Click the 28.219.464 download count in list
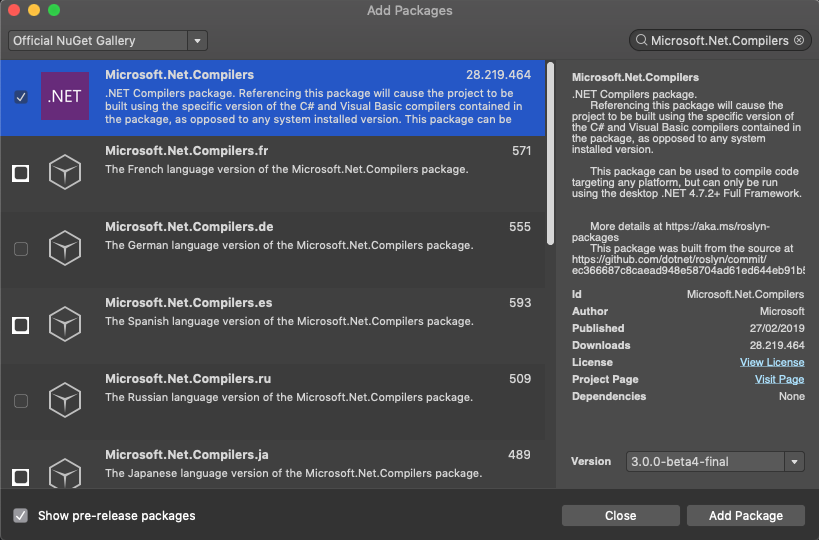 (498, 75)
